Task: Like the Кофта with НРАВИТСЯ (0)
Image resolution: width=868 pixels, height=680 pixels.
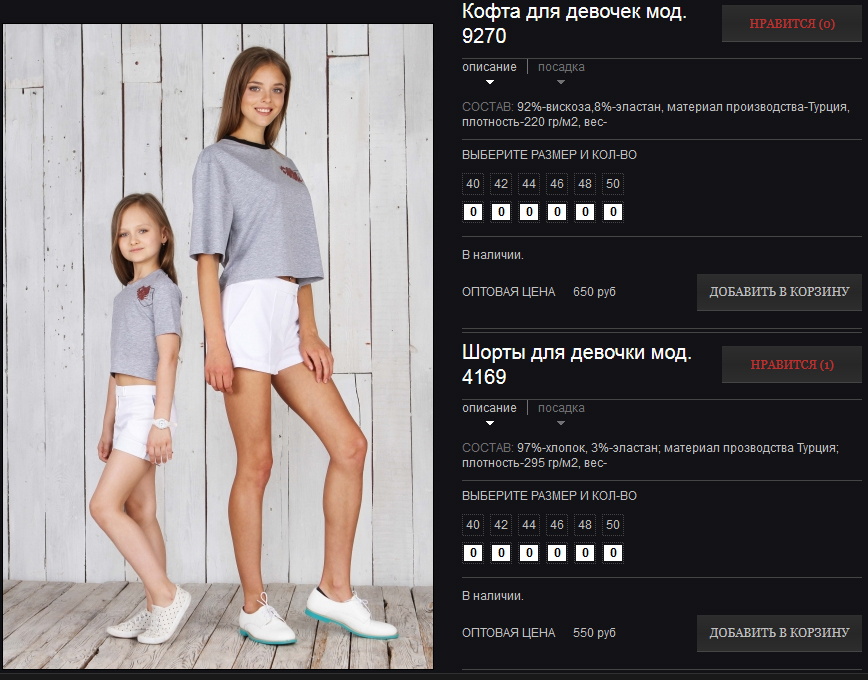Action: 792,24
